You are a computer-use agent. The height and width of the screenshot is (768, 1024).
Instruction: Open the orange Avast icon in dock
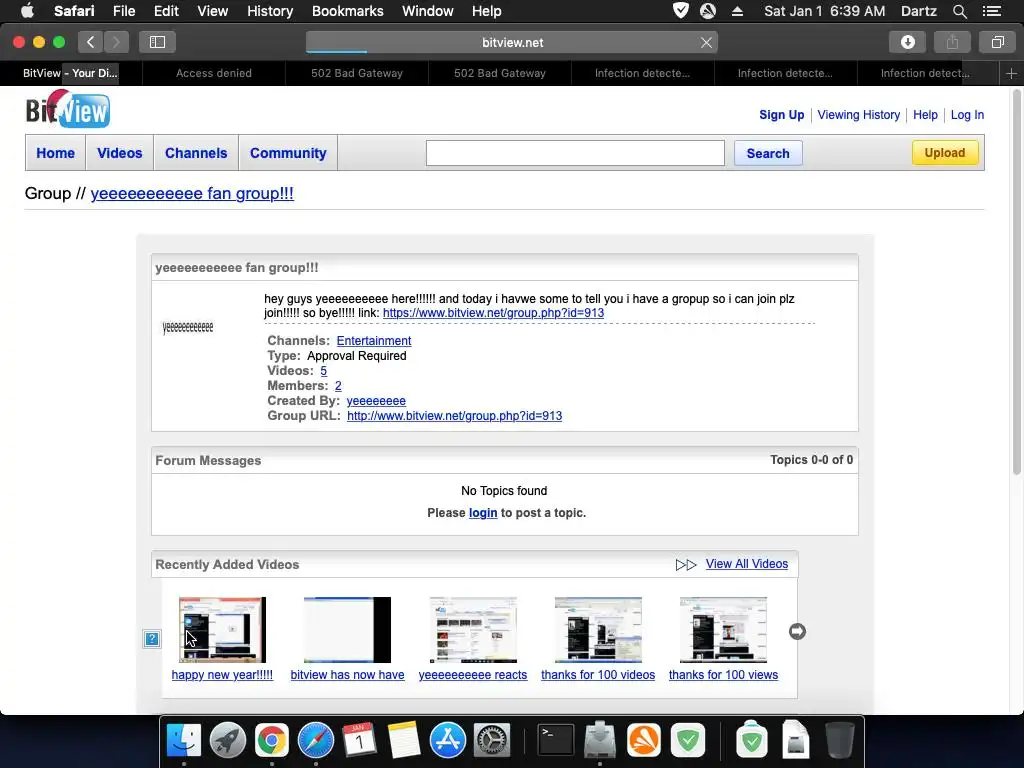[643, 740]
